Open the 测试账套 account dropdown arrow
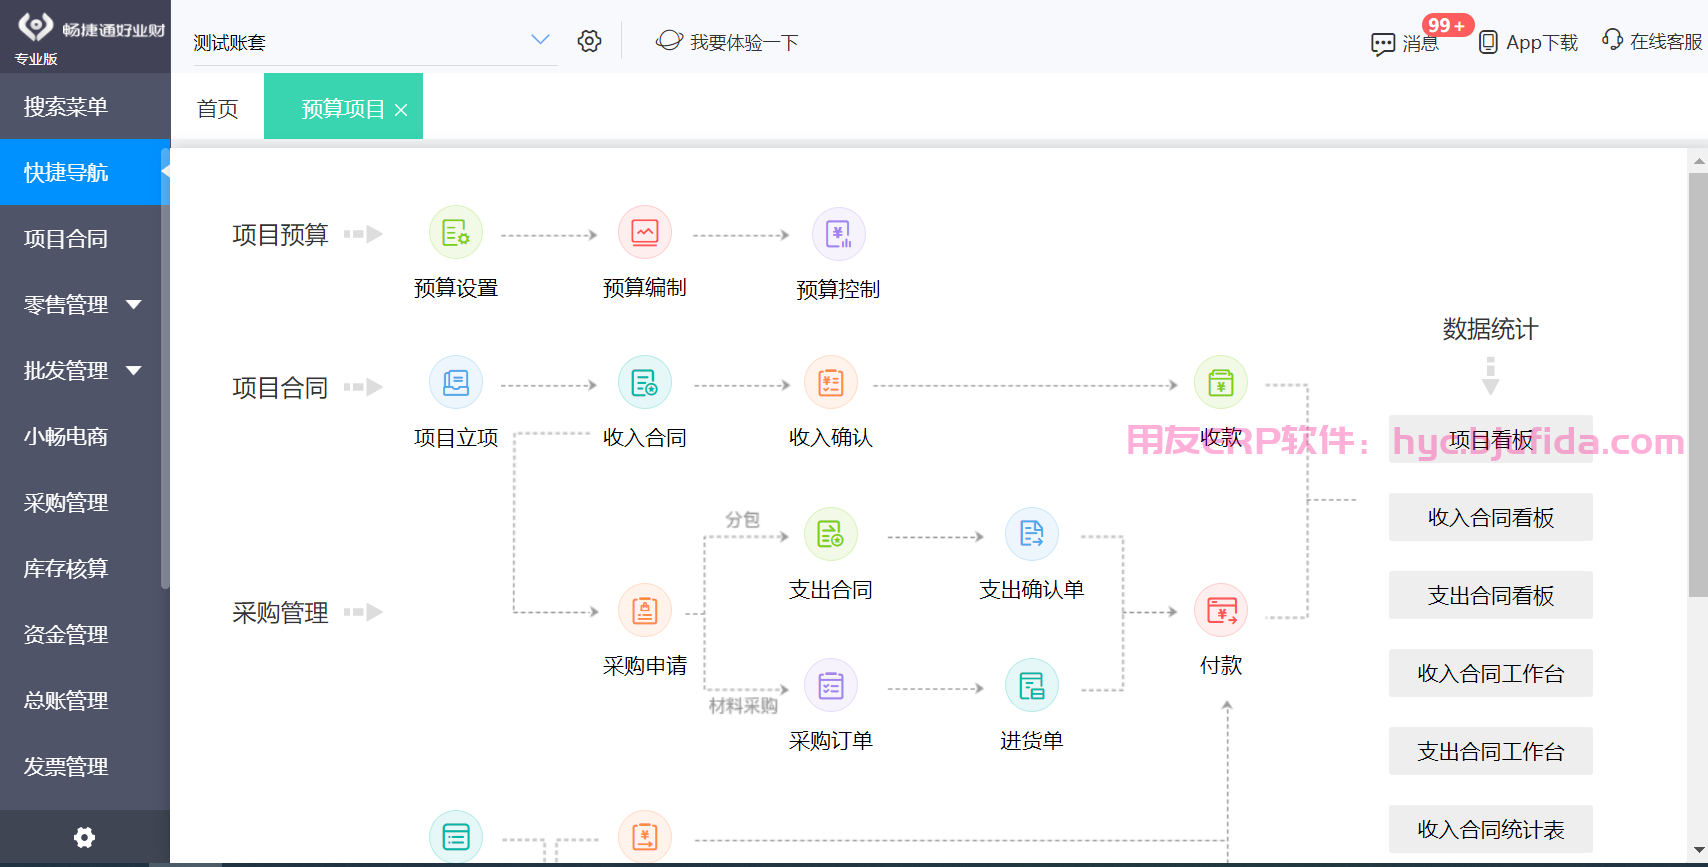 point(540,40)
